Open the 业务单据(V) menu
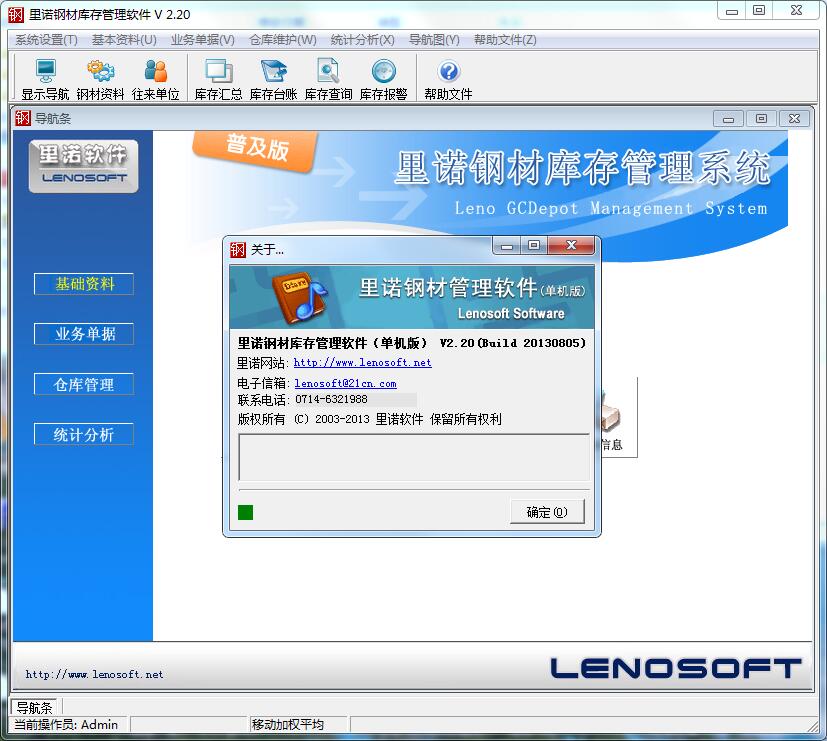The width and height of the screenshot is (827, 741). click(203, 40)
